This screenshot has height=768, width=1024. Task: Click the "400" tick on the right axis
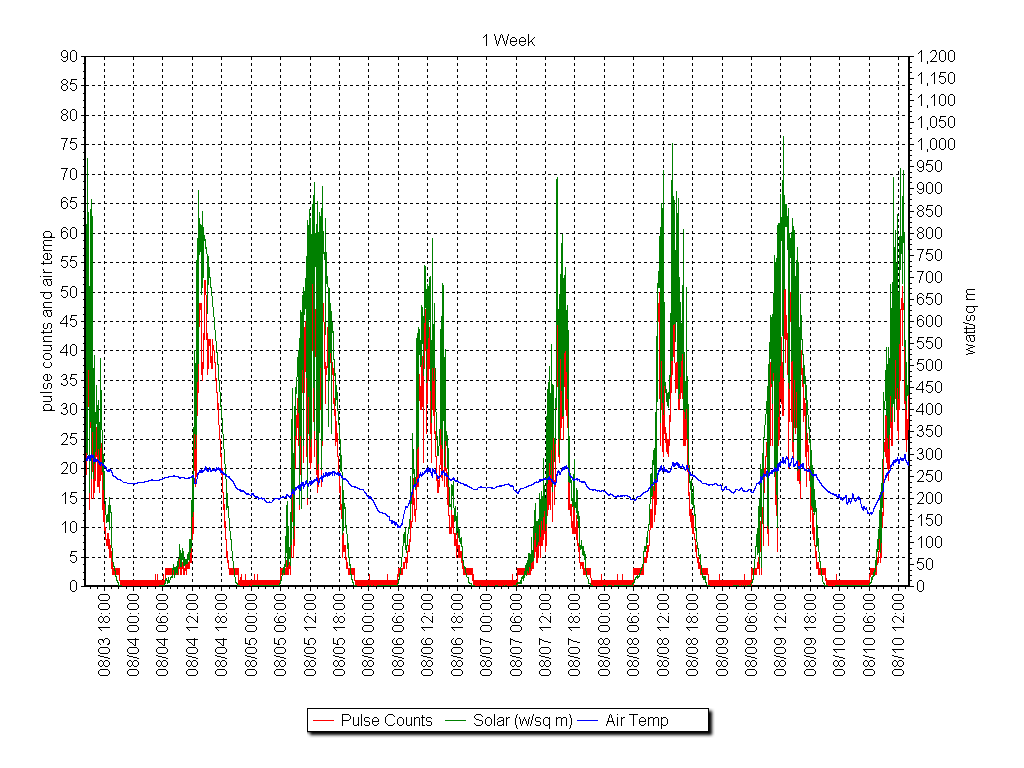[x=930, y=409]
